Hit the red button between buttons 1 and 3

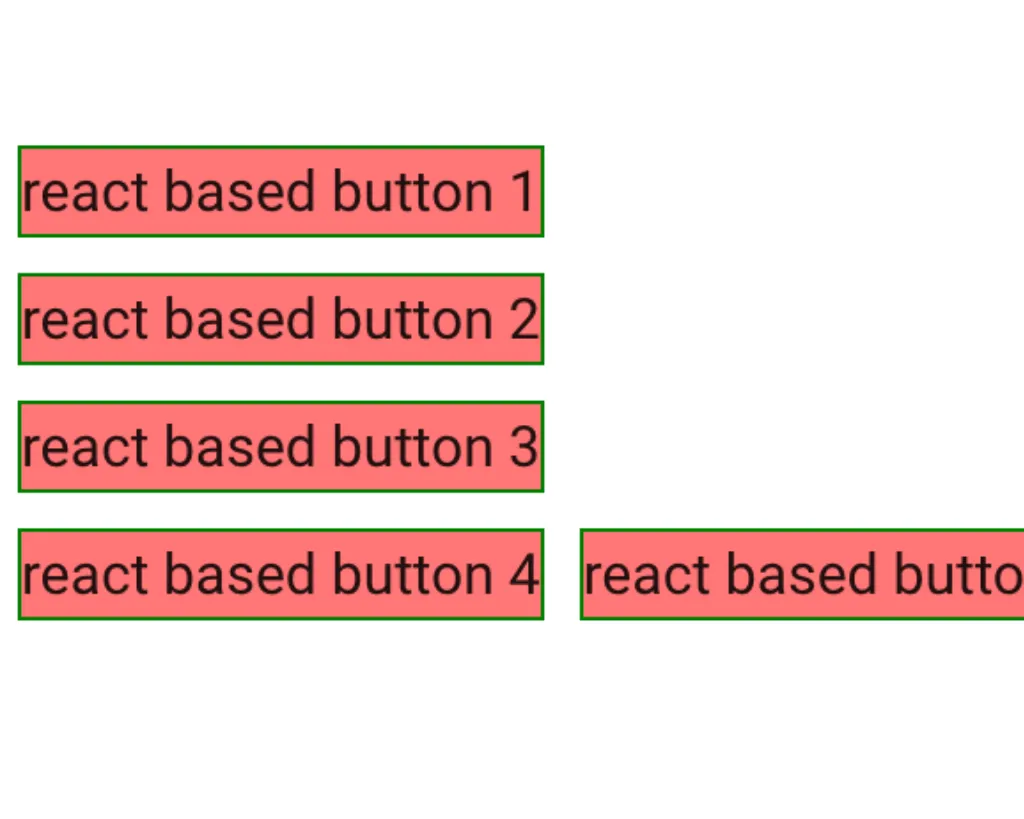click(x=280, y=318)
